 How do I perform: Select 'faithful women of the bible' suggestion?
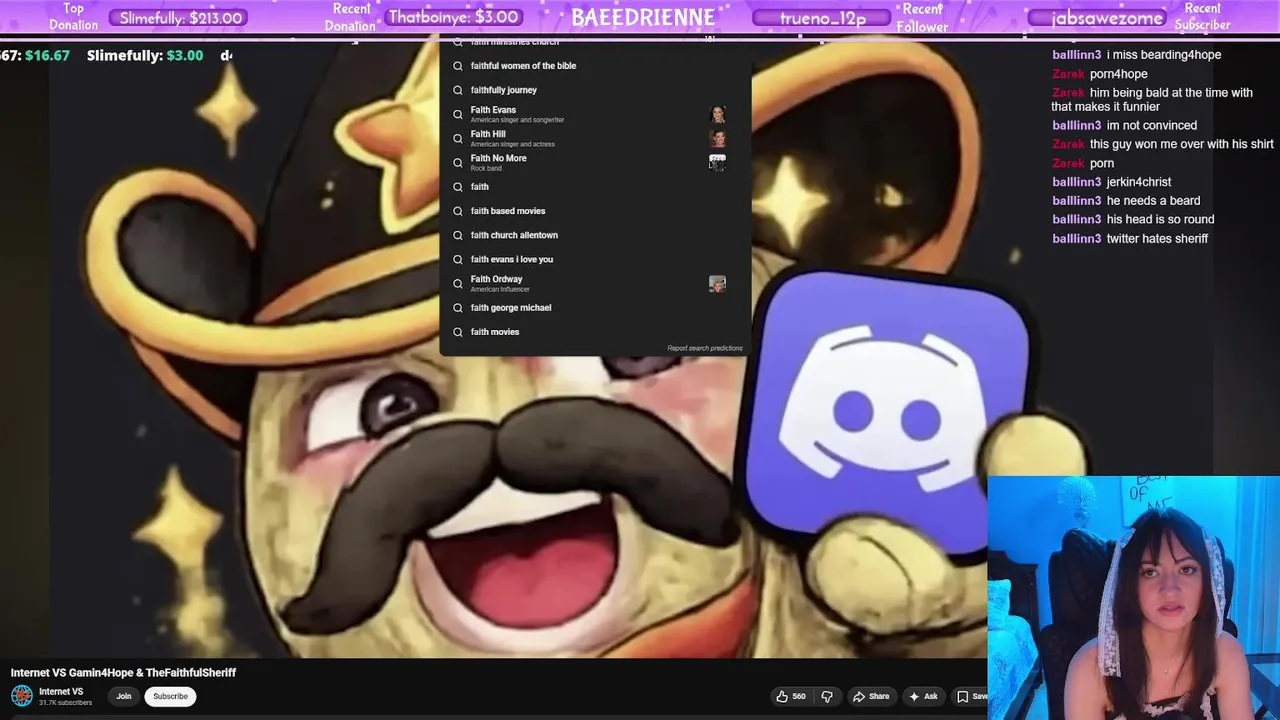point(595,66)
